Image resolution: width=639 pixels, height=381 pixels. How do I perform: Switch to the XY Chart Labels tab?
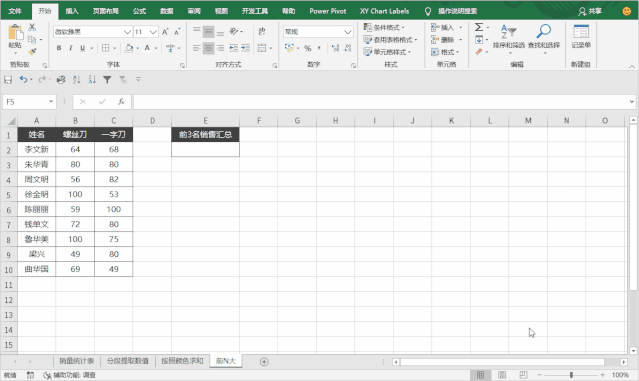(x=384, y=11)
